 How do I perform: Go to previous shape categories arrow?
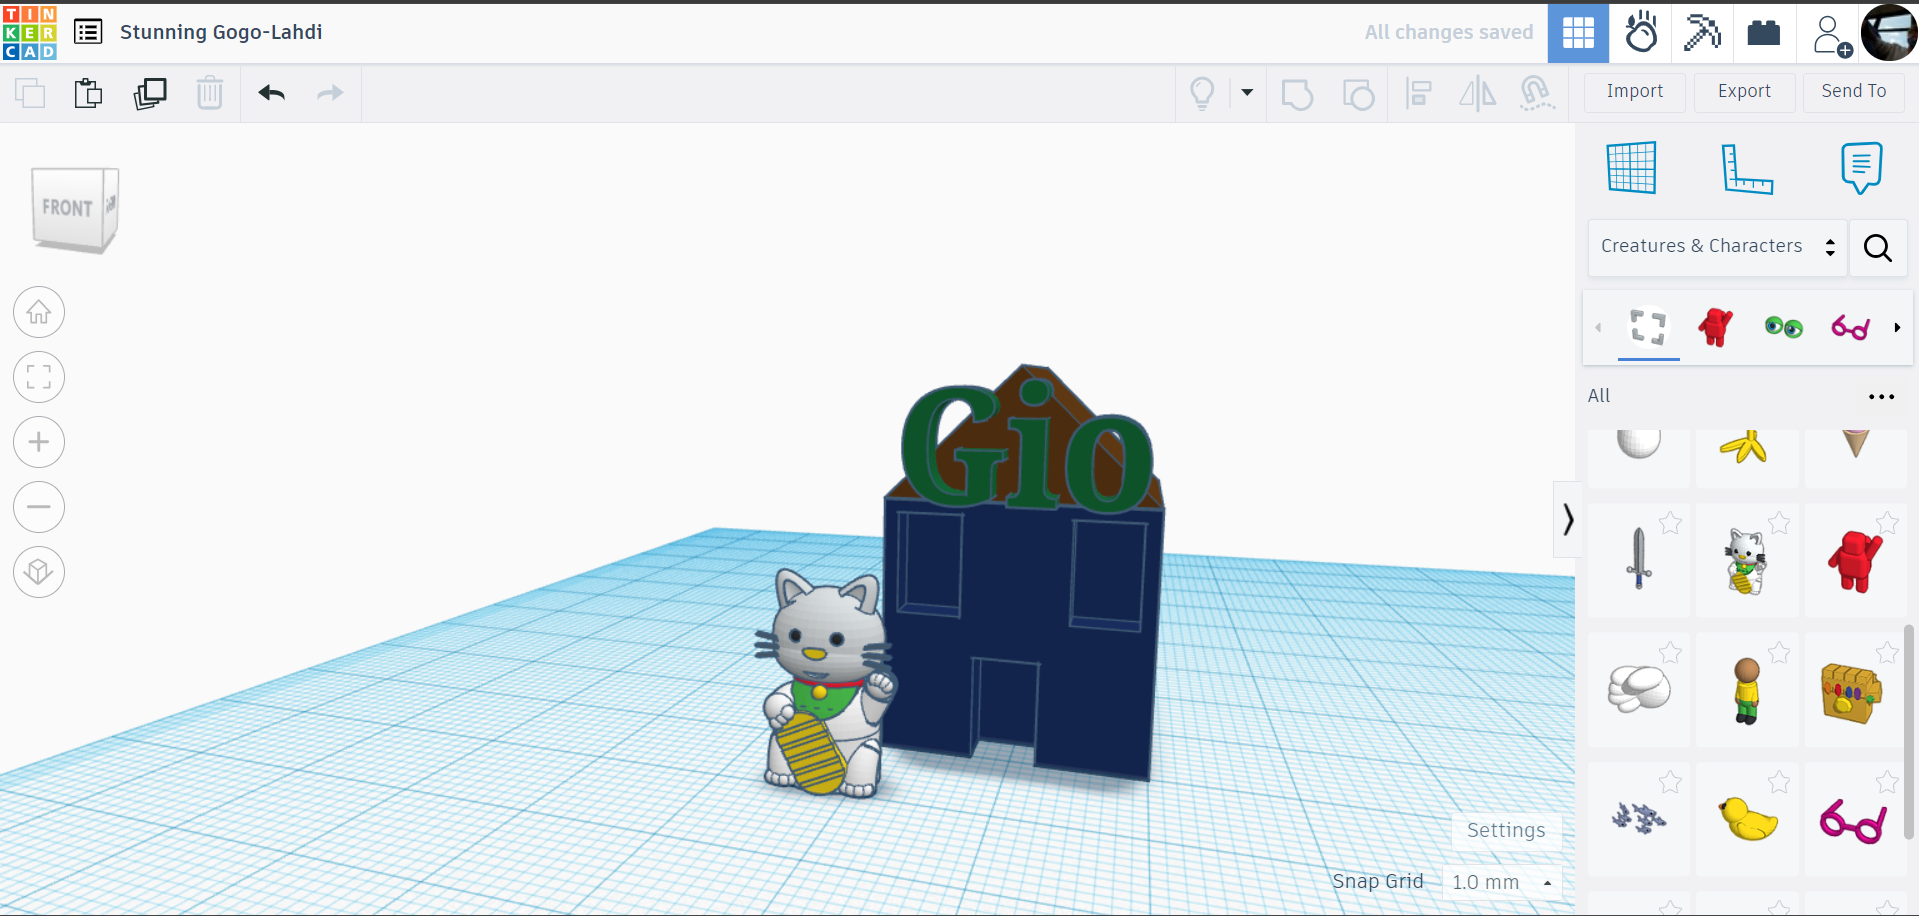pyautogui.click(x=1598, y=328)
